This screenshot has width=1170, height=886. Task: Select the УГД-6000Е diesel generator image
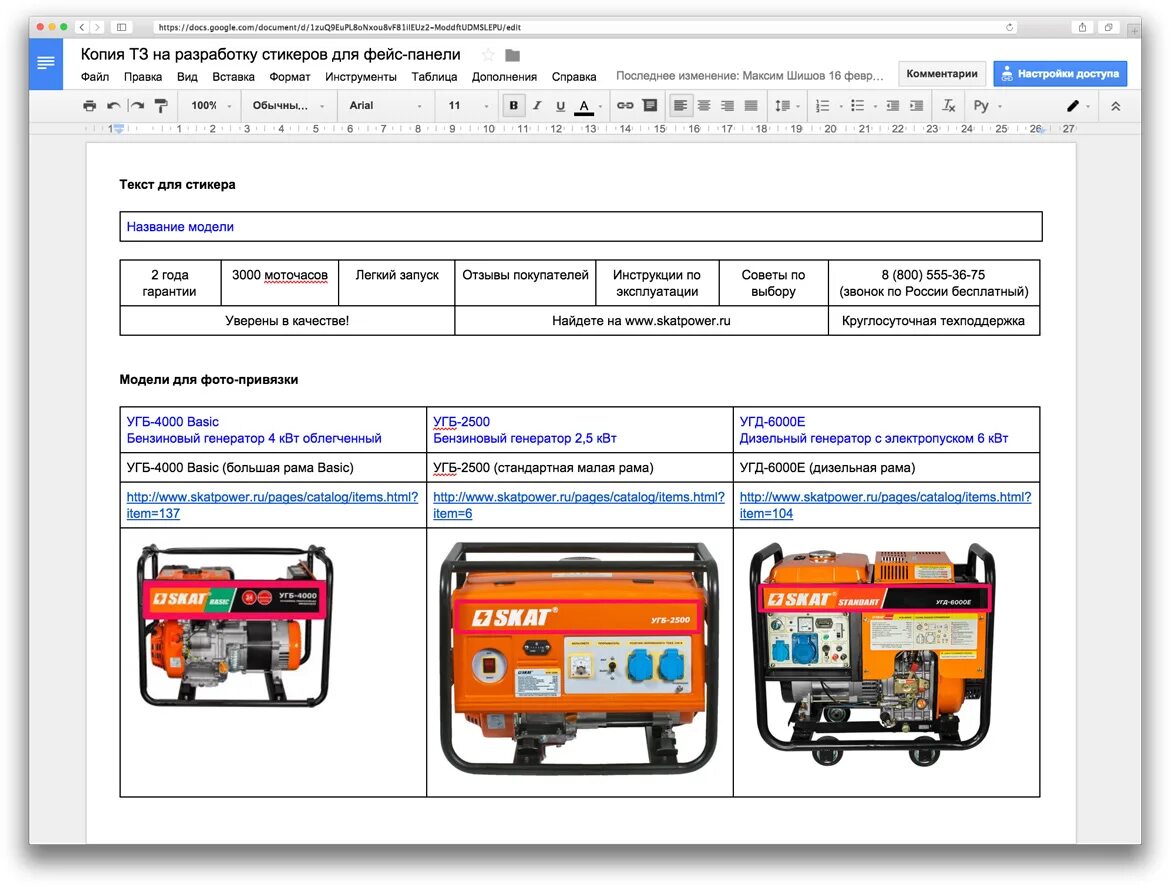[x=872, y=655]
